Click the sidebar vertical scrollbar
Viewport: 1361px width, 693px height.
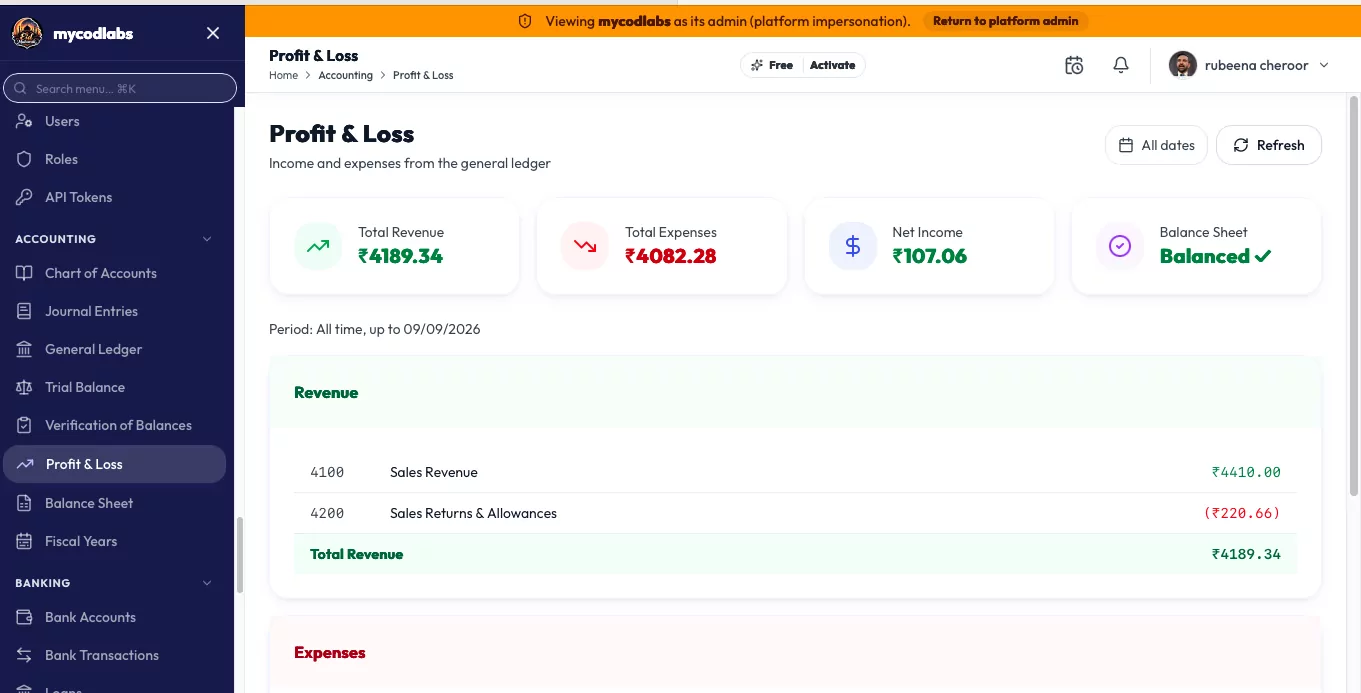239,555
